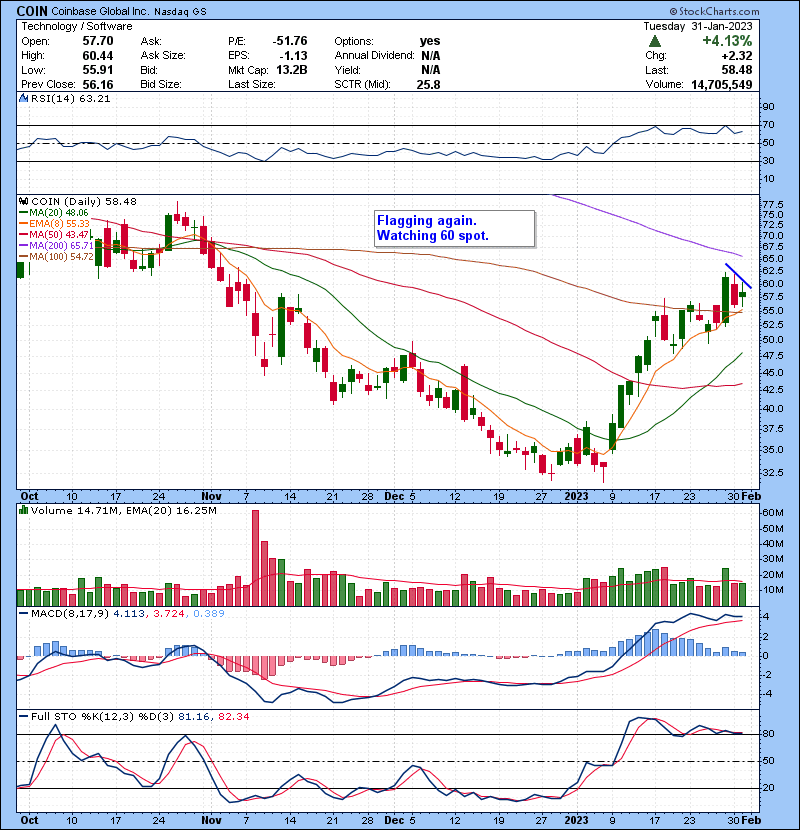Click the Technology / Software sector label
The image size is (800, 830).
[x=77, y=26]
